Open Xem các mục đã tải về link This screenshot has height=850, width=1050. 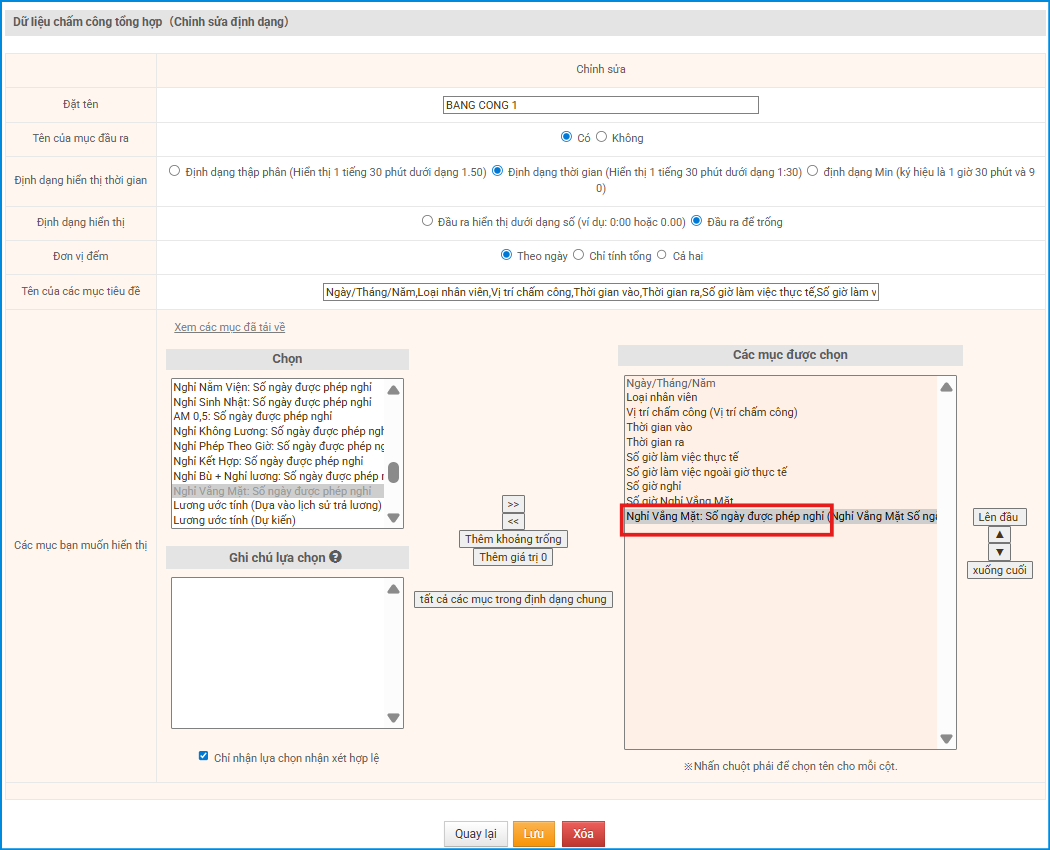(229, 327)
